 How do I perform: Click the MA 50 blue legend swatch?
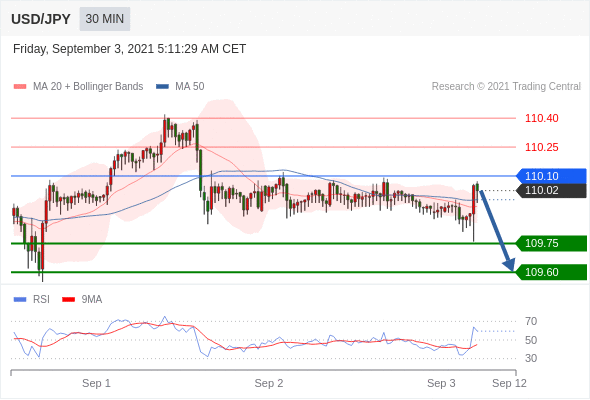point(162,87)
